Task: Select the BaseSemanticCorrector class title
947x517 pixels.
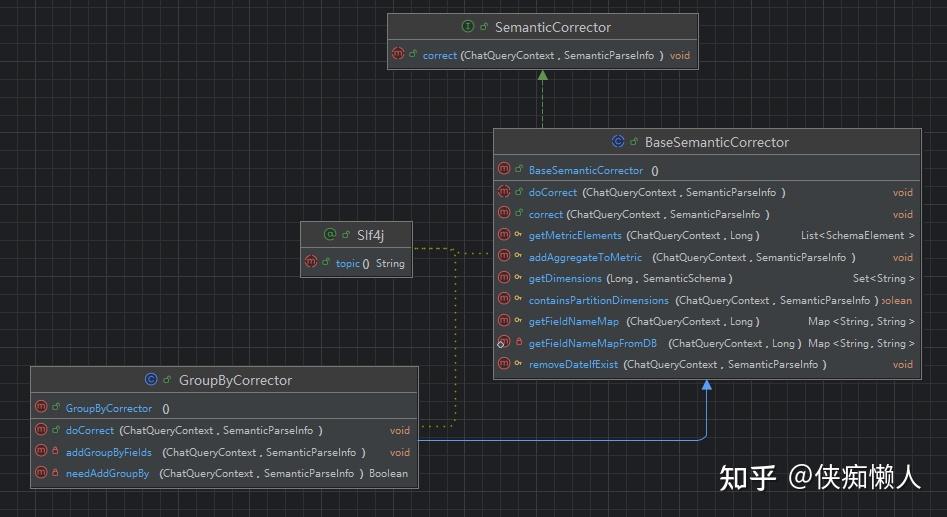Action: [717, 143]
